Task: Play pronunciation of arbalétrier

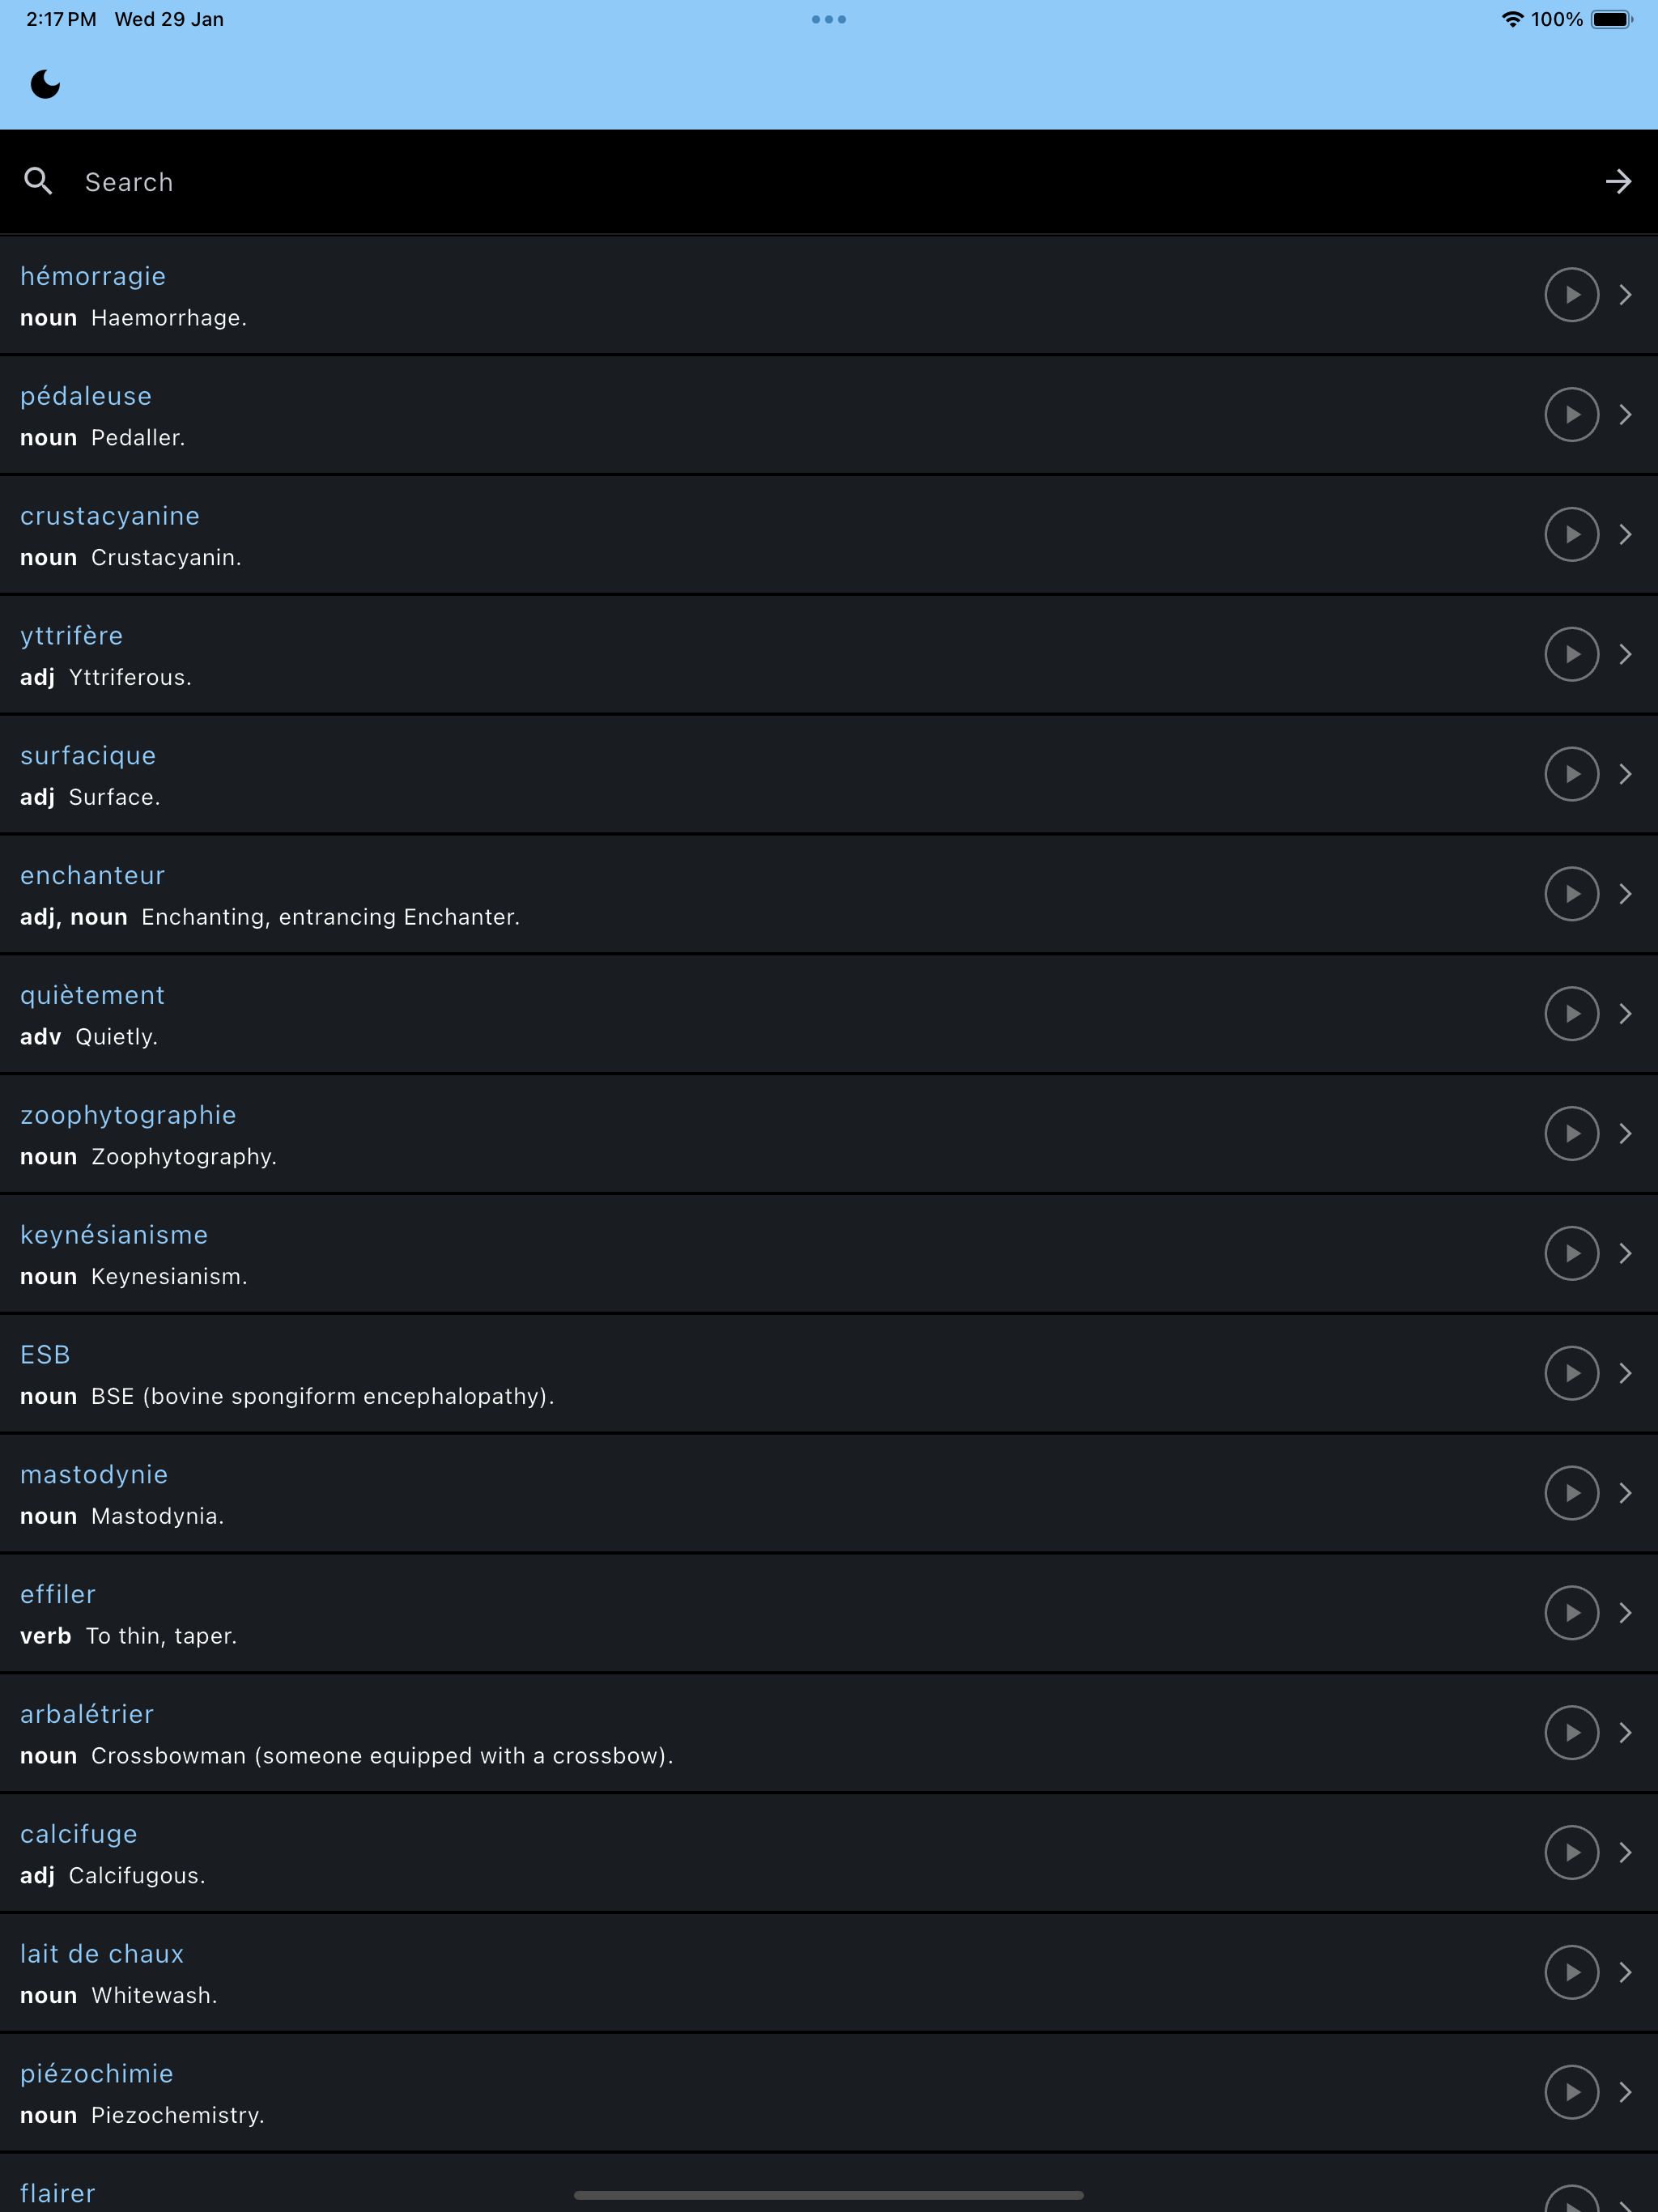Action: [x=1571, y=1733]
